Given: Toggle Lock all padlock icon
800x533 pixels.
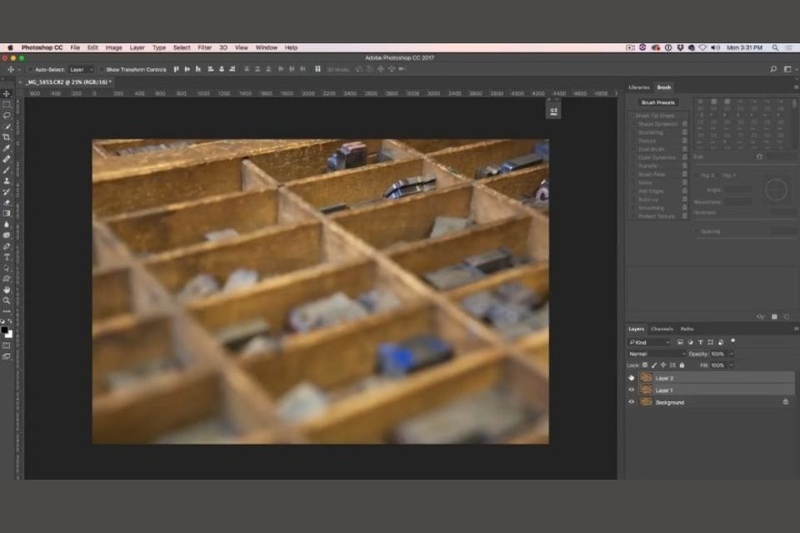Looking at the screenshot, I should tap(682, 365).
